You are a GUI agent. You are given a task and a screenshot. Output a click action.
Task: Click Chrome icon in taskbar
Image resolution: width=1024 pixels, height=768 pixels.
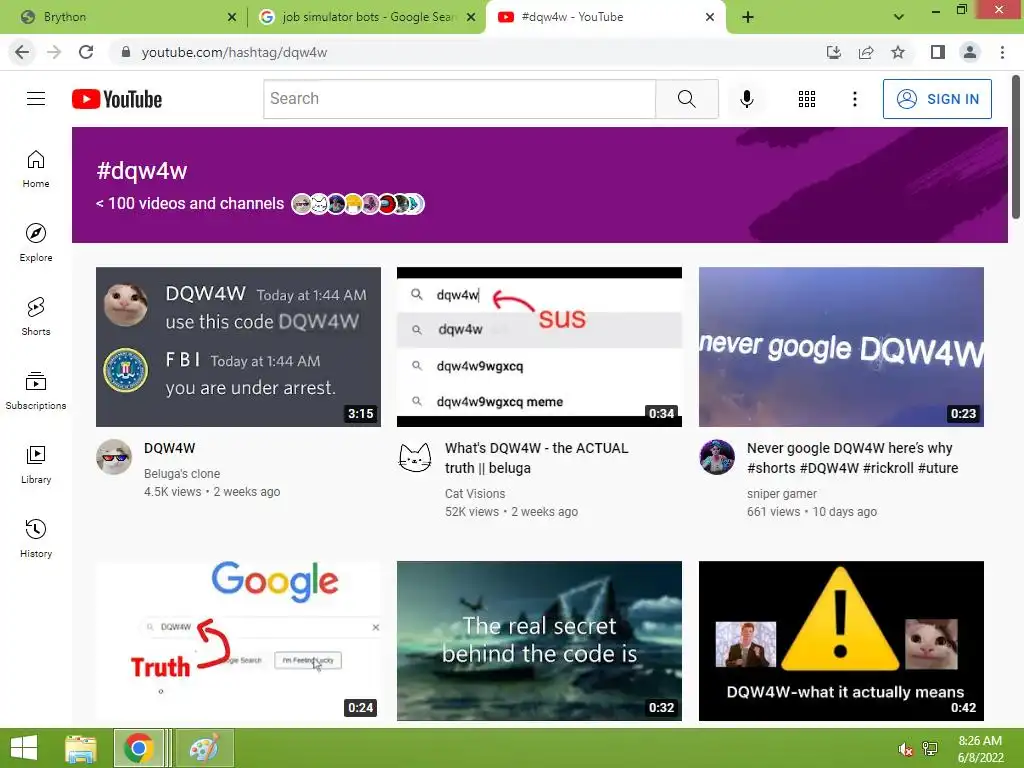(x=138, y=748)
